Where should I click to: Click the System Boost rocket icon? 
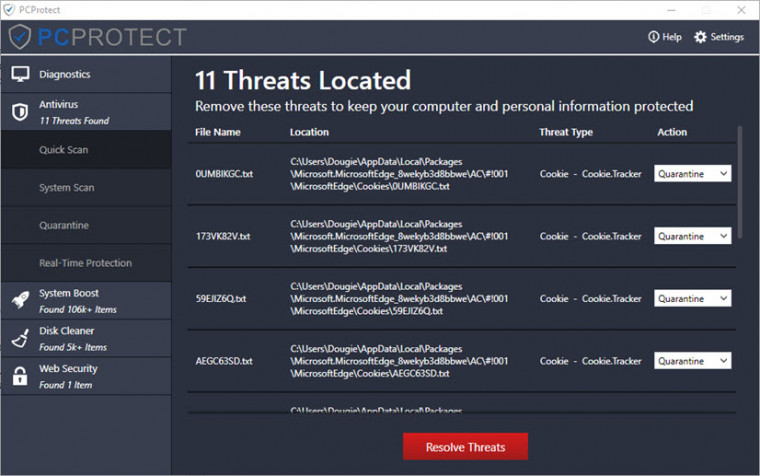click(20, 301)
